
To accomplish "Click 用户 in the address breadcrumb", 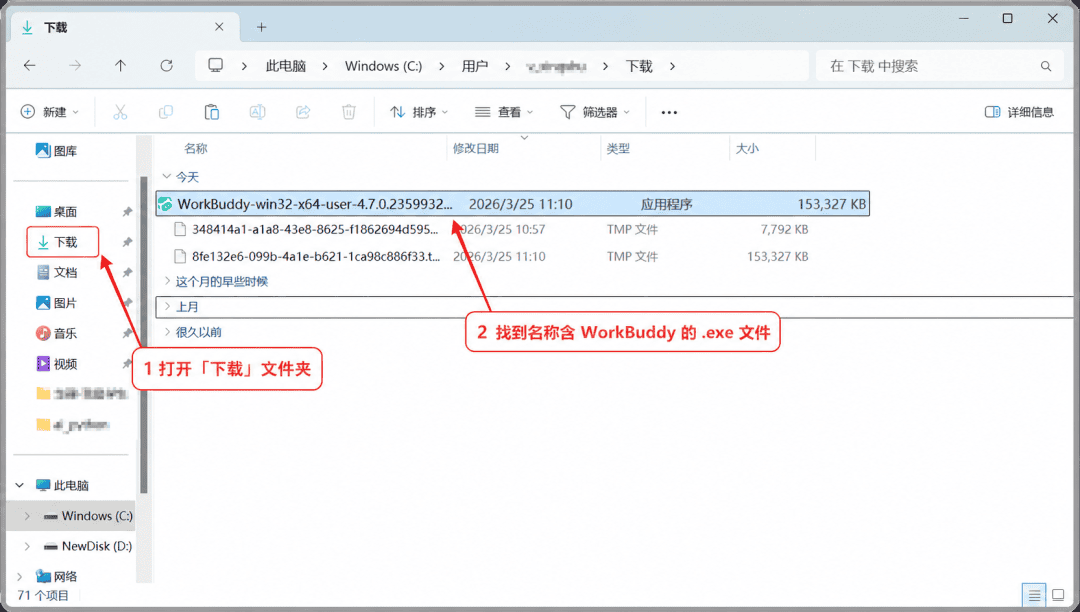I will (x=475, y=66).
